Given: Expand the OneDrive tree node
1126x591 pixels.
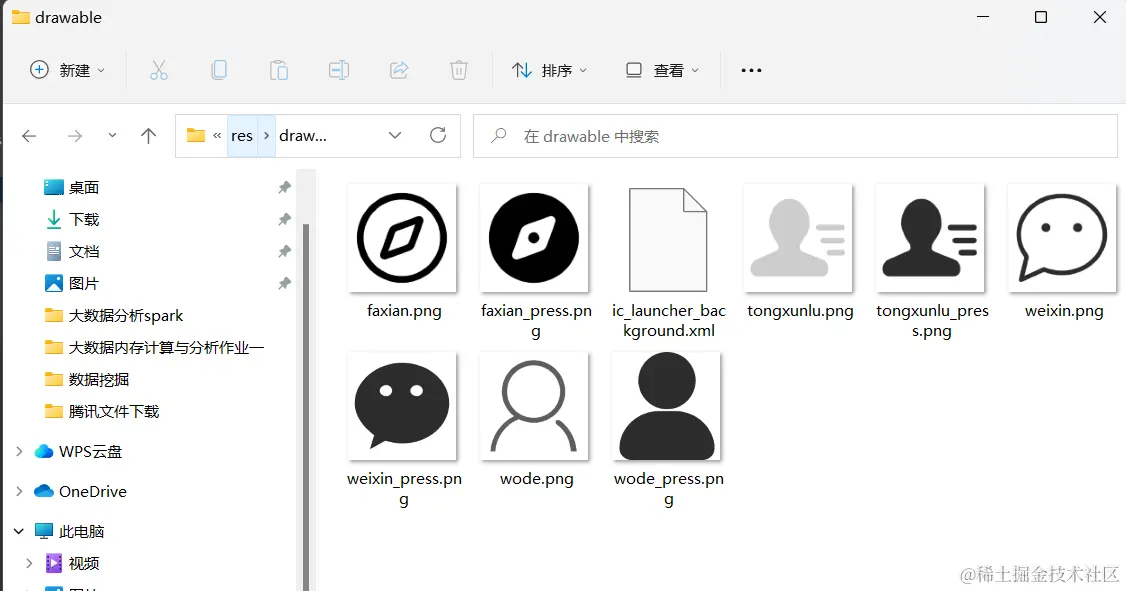Looking at the screenshot, I should (19, 491).
